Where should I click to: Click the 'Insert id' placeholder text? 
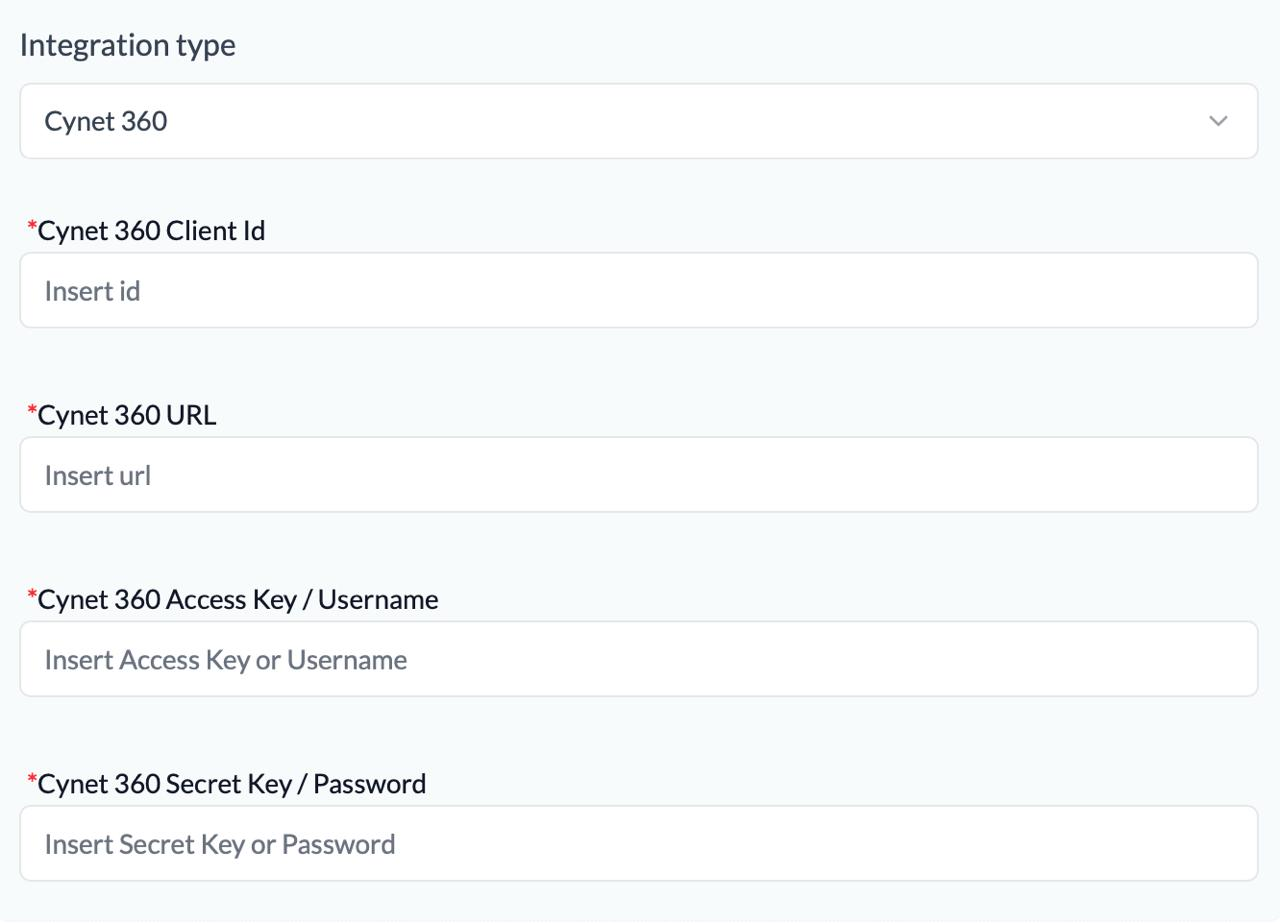point(92,291)
